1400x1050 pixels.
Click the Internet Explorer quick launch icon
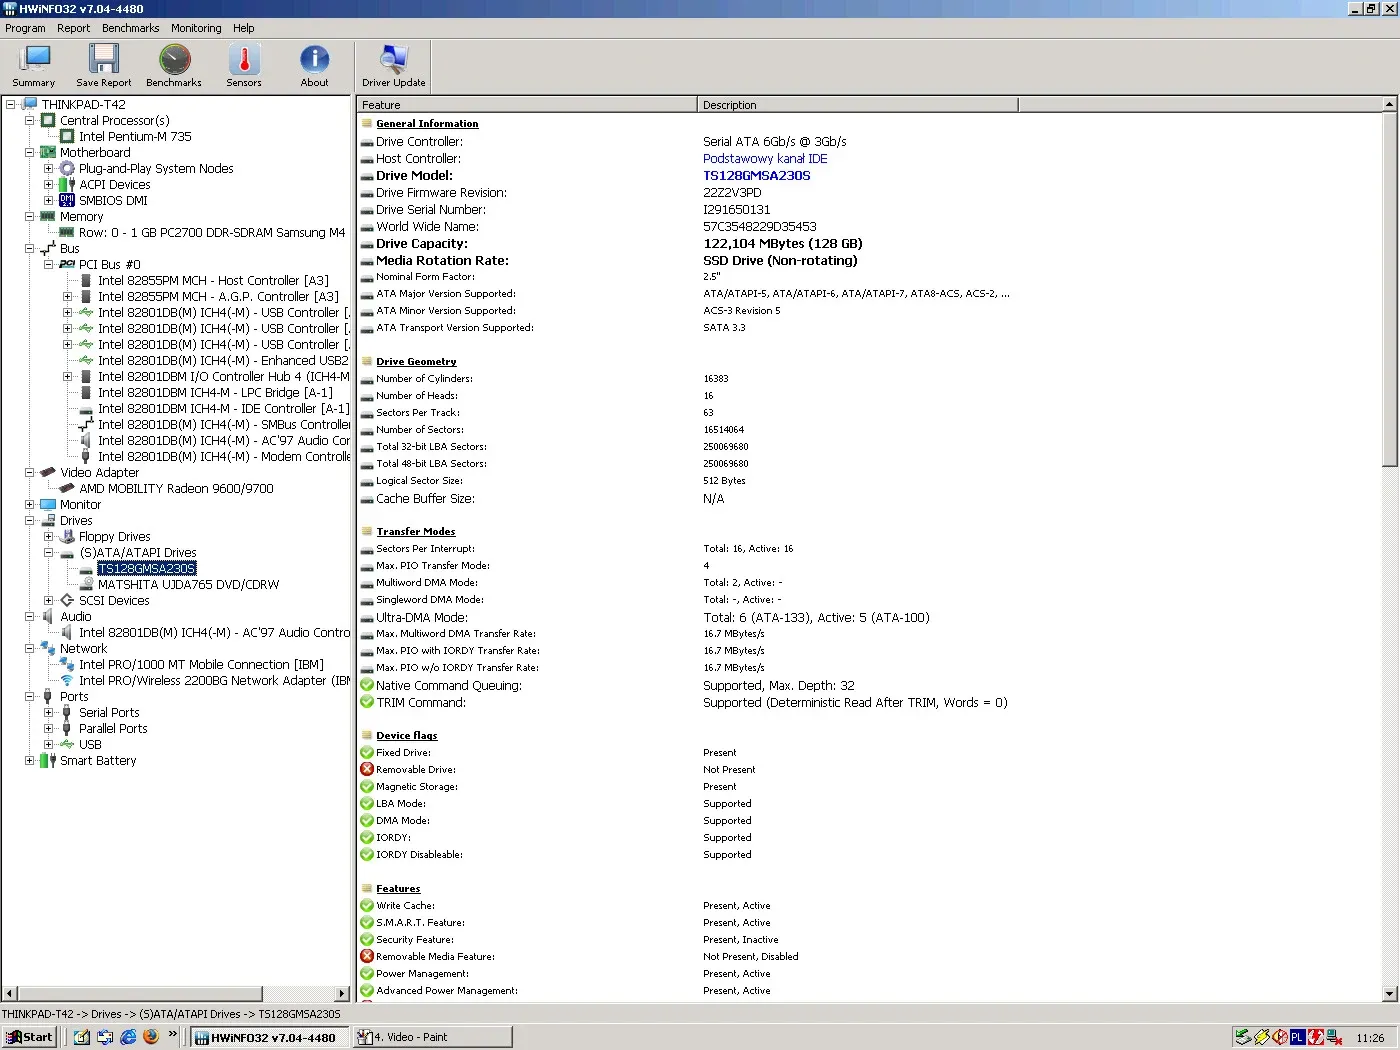pyautogui.click(x=128, y=1037)
